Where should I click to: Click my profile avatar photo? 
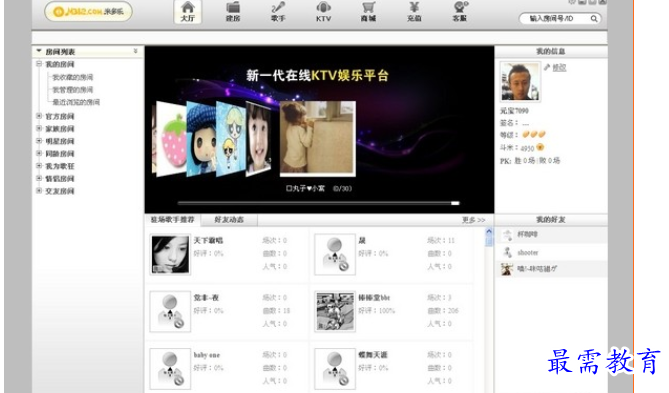point(520,82)
